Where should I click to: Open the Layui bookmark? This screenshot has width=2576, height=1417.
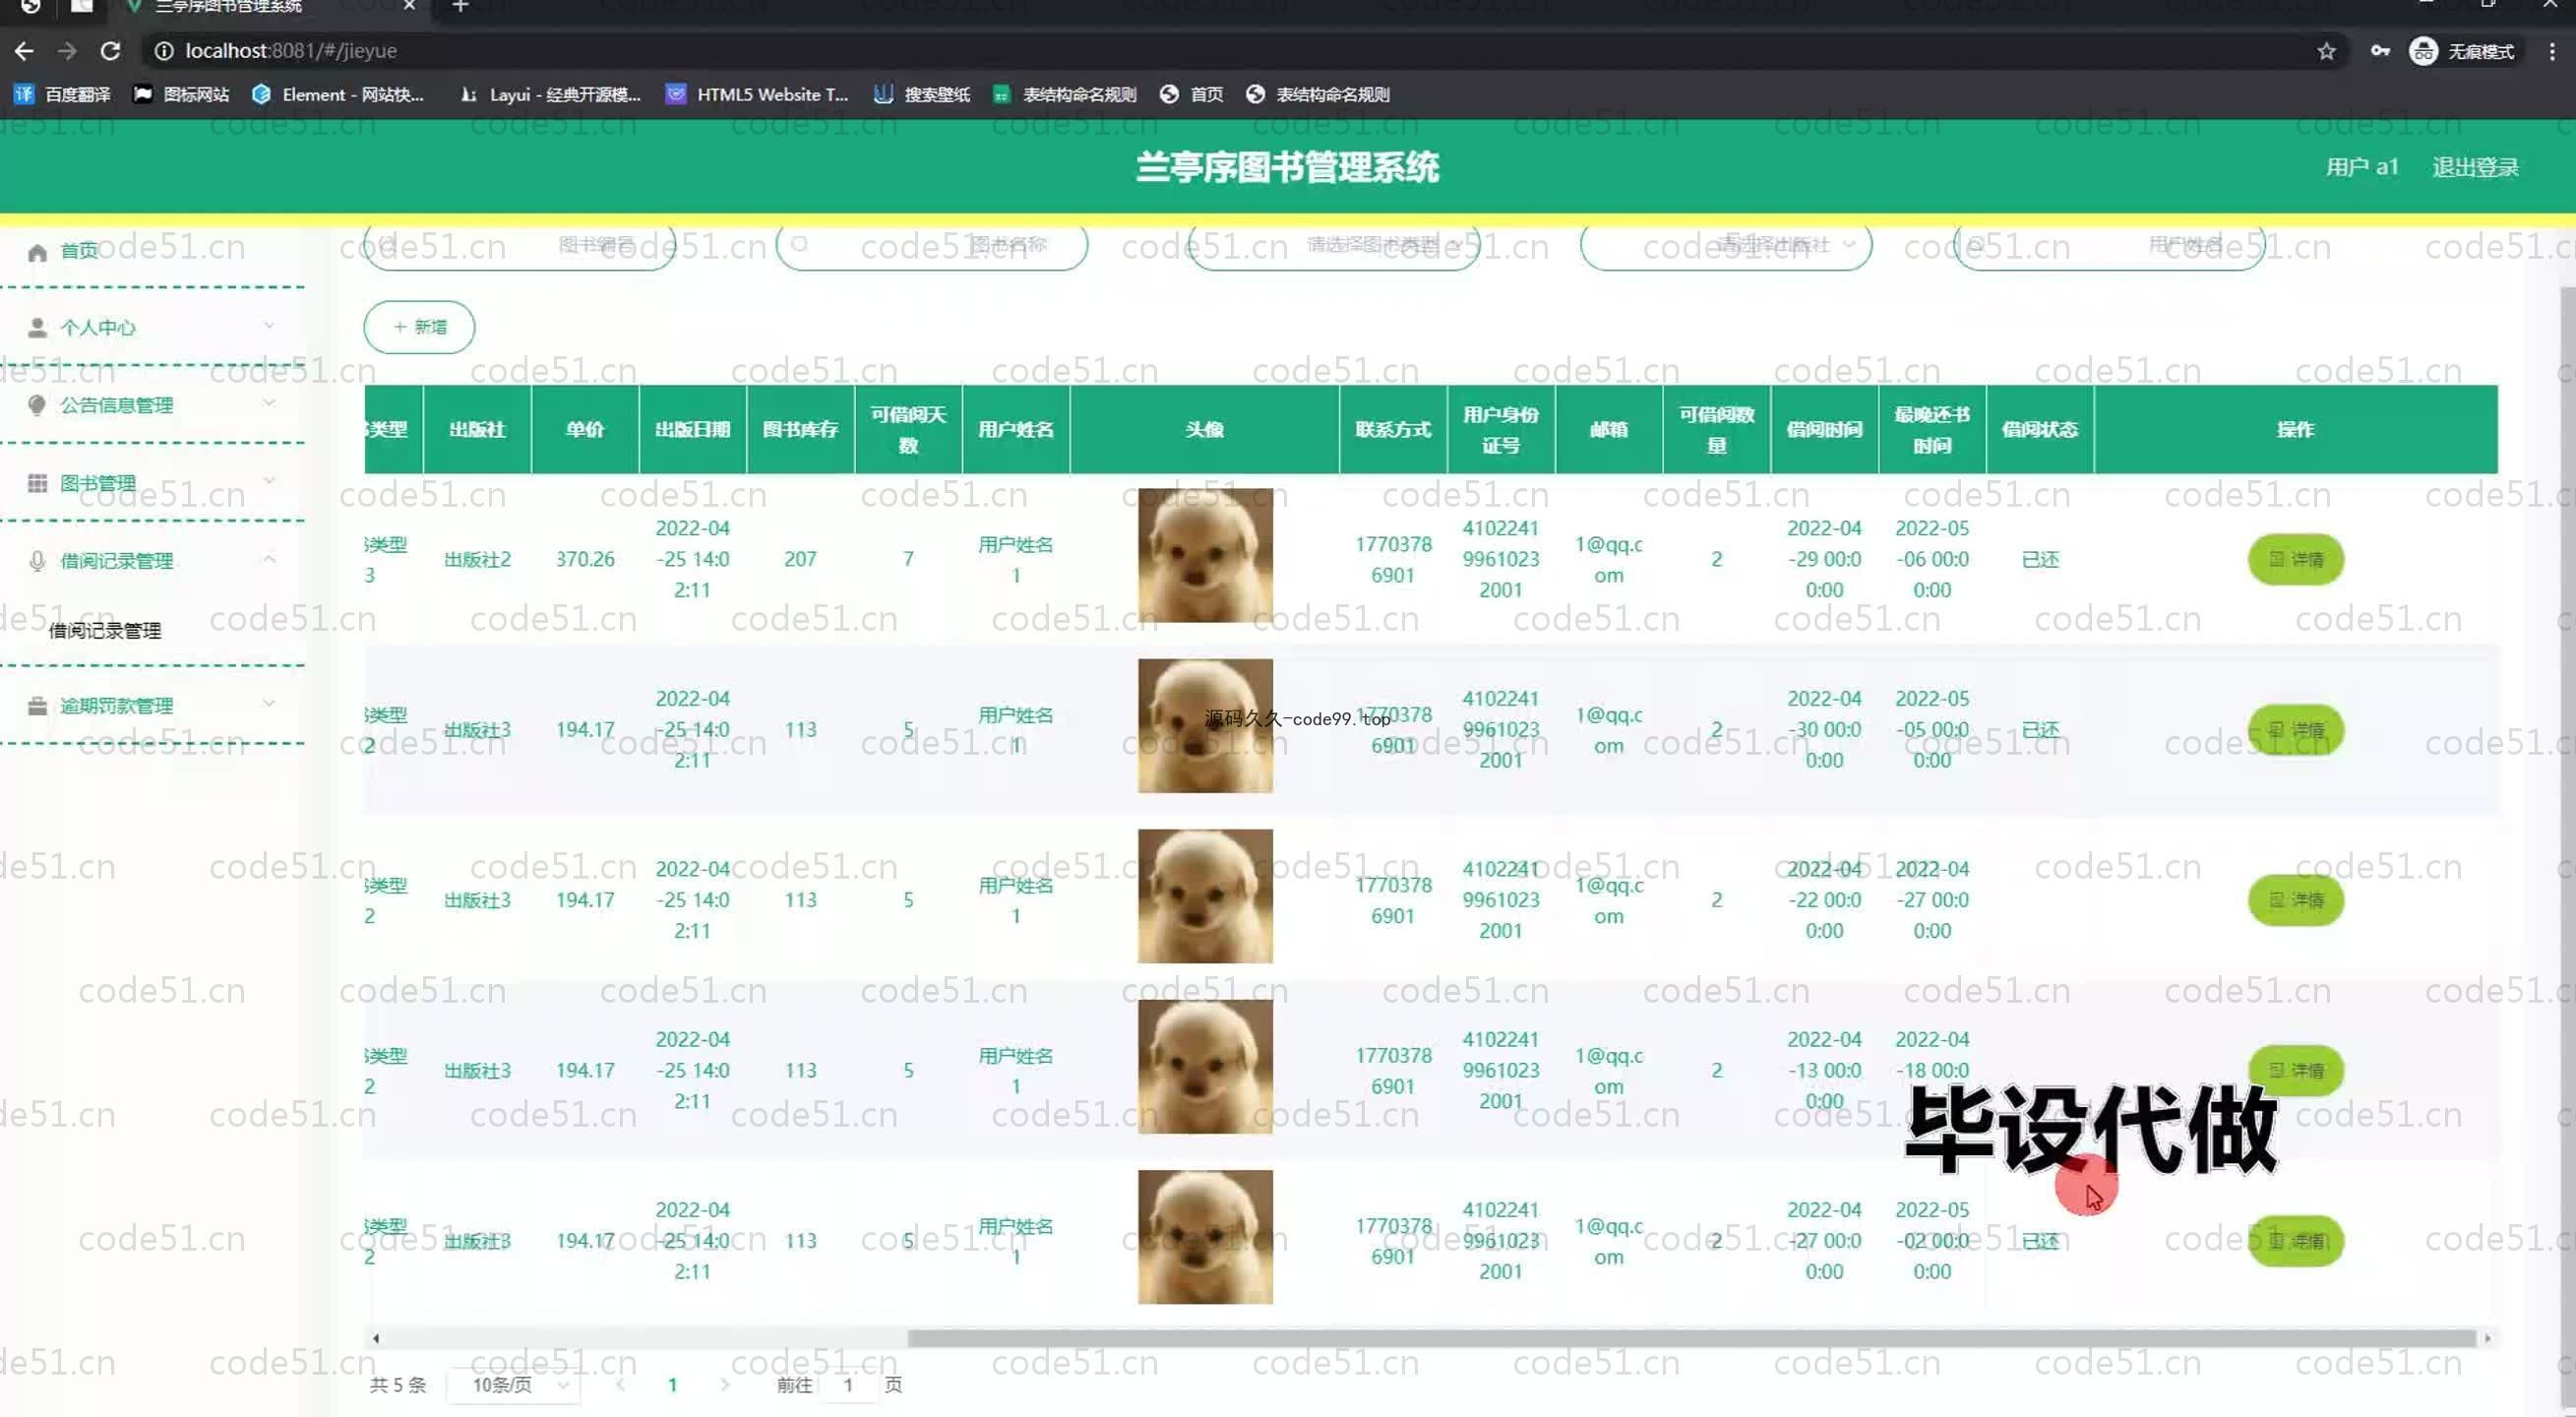[x=550, y=94]
